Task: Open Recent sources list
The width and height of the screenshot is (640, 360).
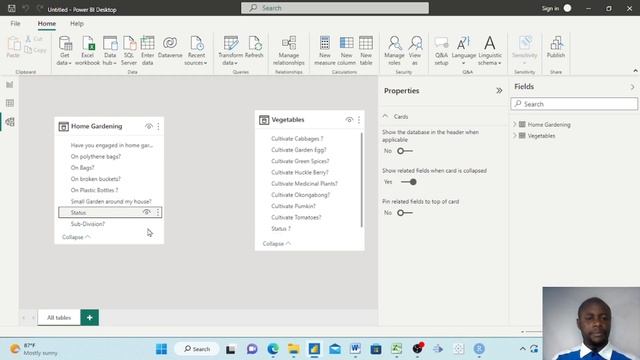Action: pyautogui.click(x=196, y=51)
